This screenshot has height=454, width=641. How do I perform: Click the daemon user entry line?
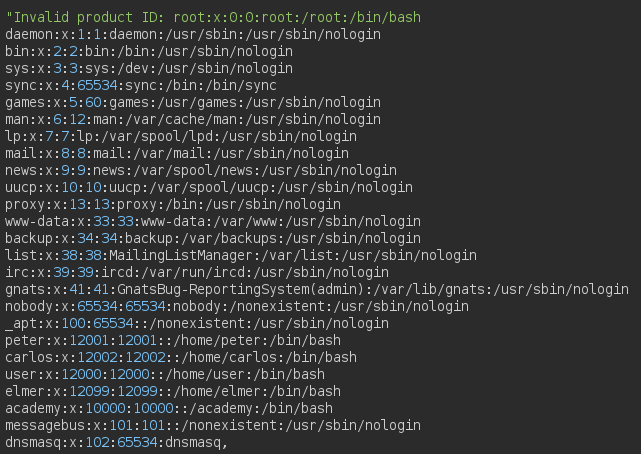tap(193, 34)
